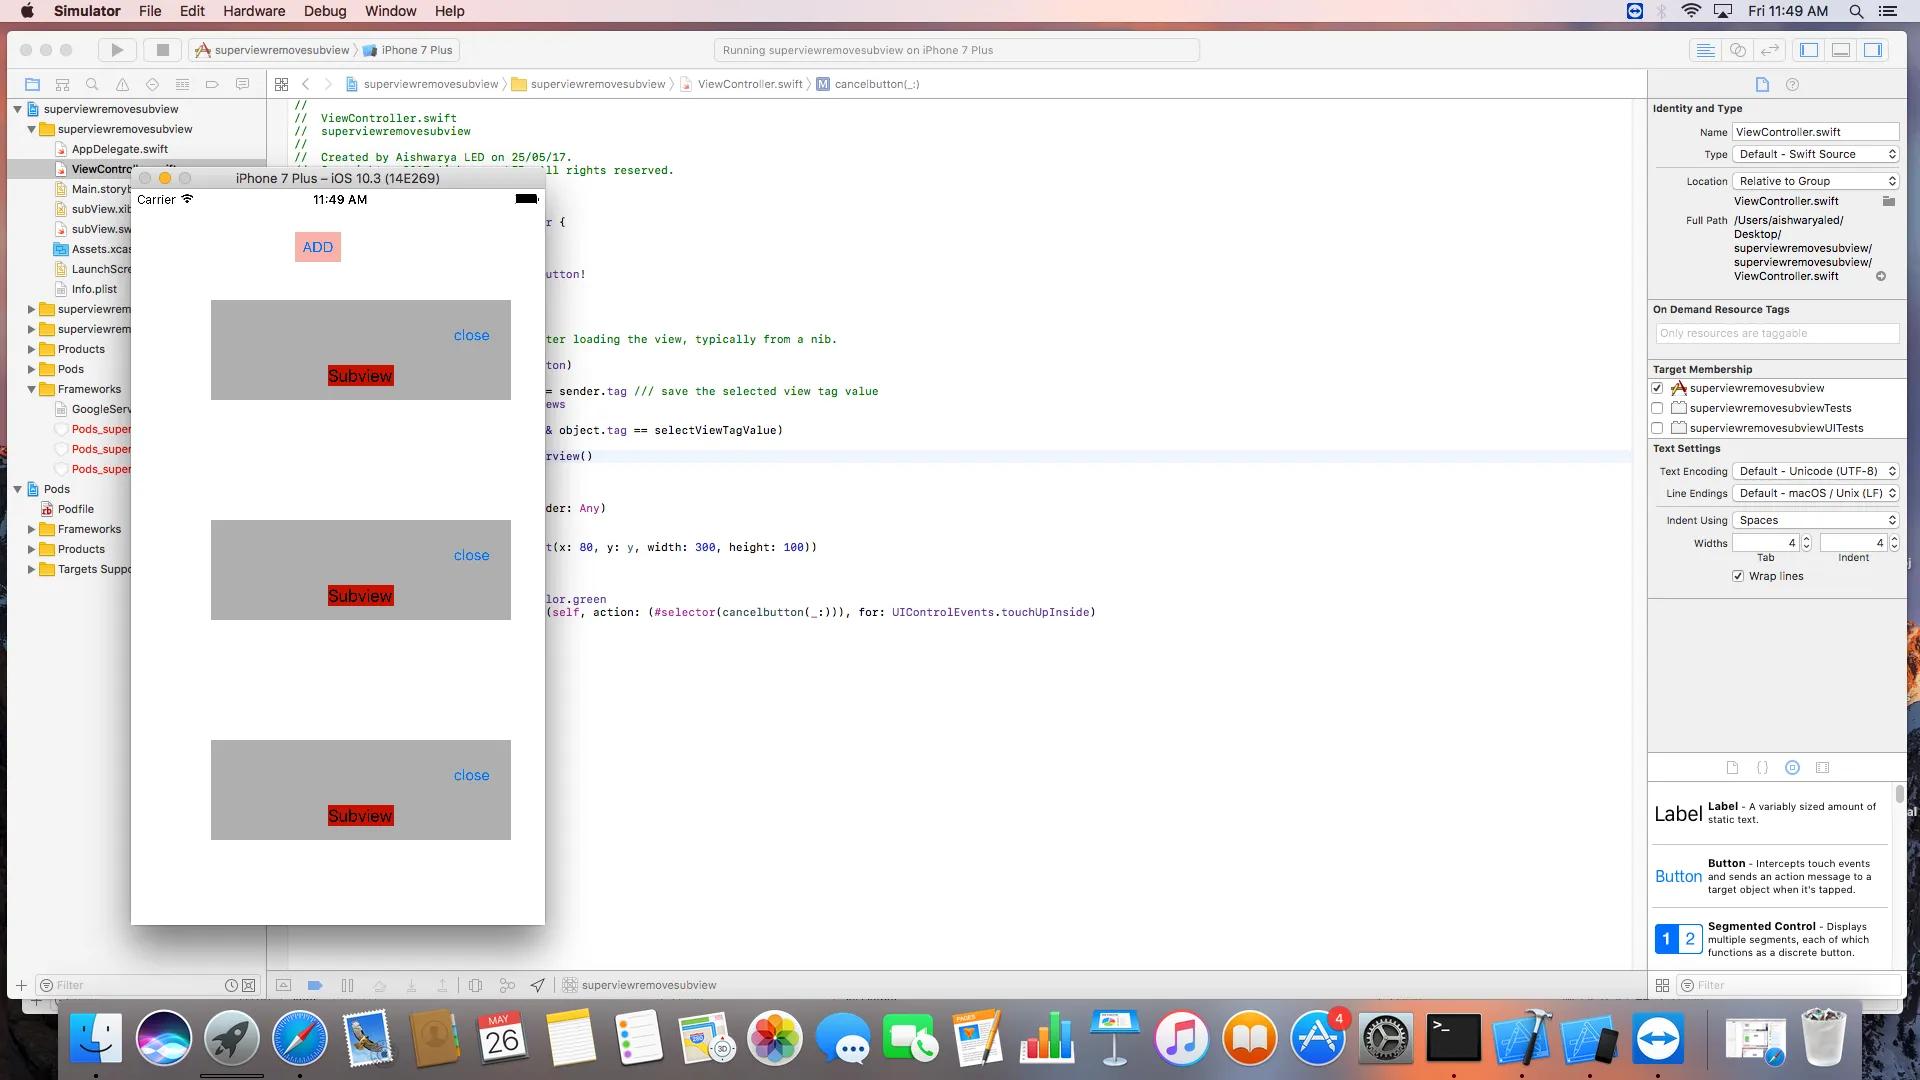The width and height of the screenshot is (1920, 1080).
Task: Open the Debug menu
Action: [324, 11]
